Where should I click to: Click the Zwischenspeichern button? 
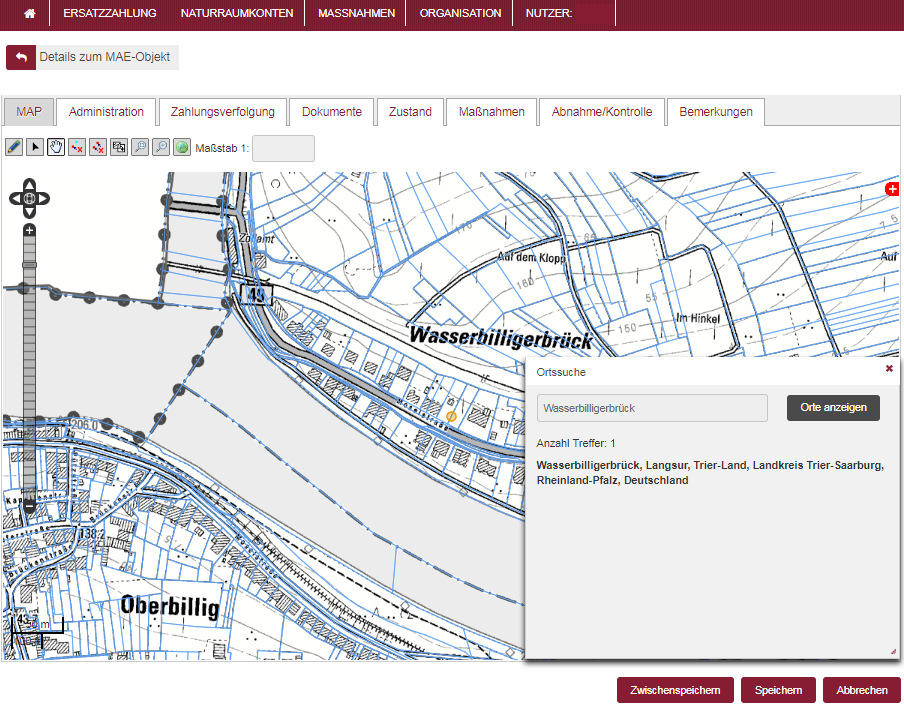pos(675,690)
